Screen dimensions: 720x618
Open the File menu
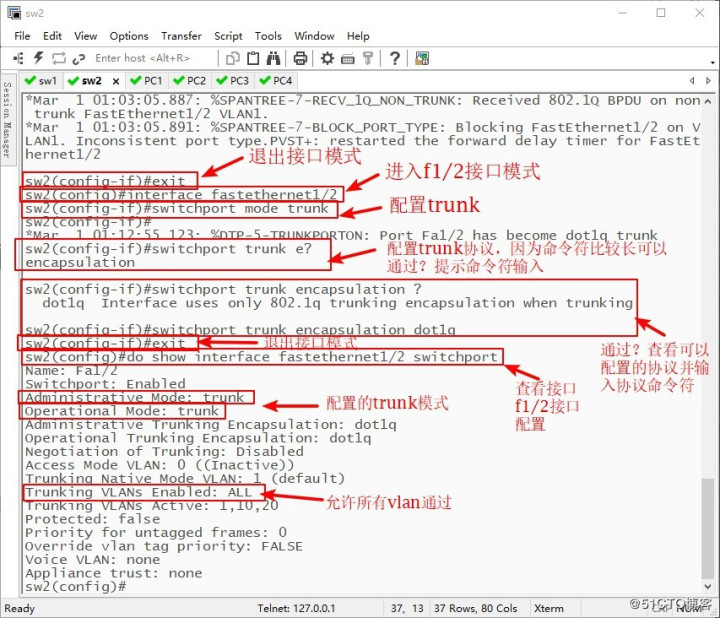[x=22, y=36]
